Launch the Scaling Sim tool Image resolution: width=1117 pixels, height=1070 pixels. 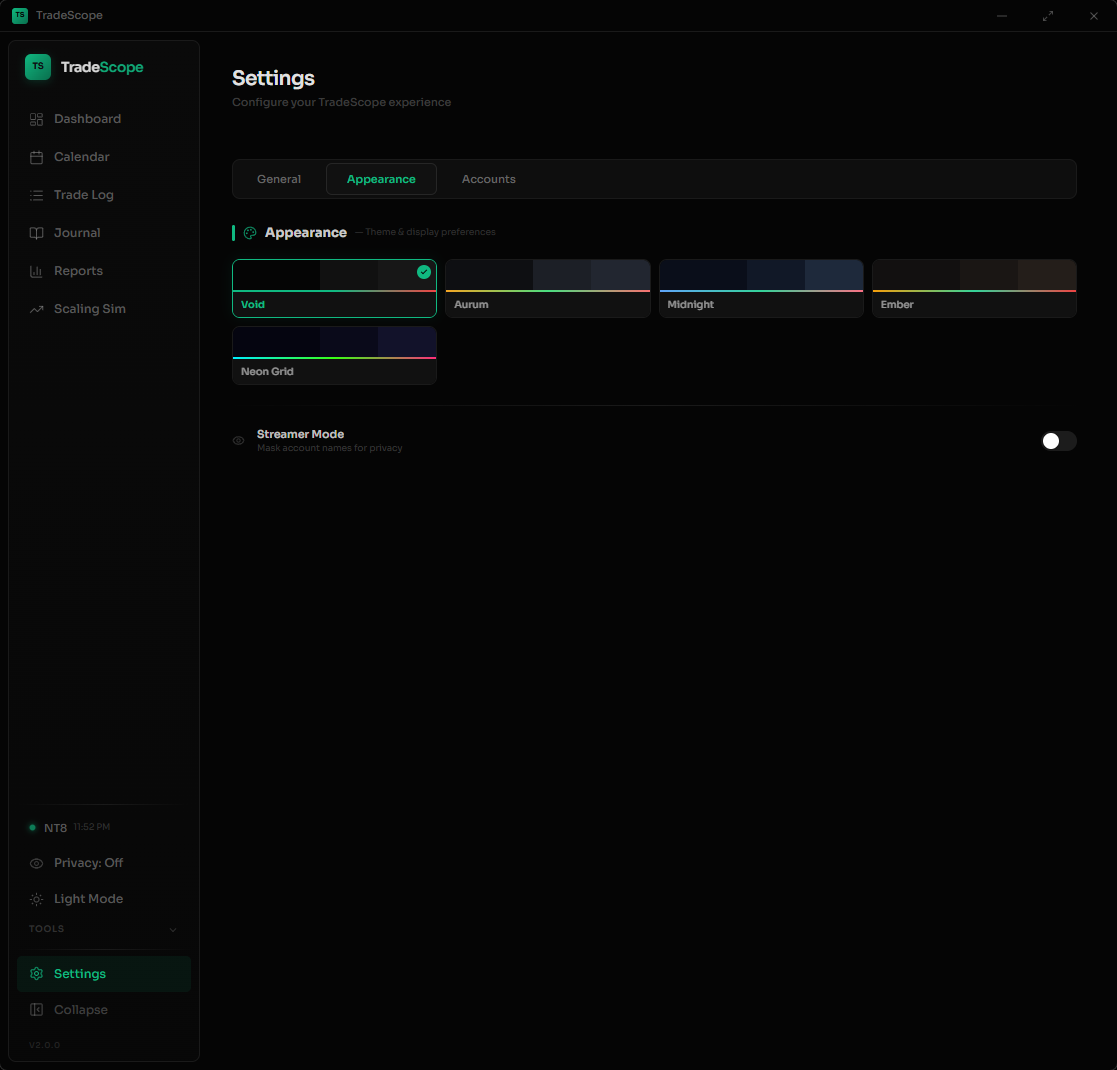point(90,308)
